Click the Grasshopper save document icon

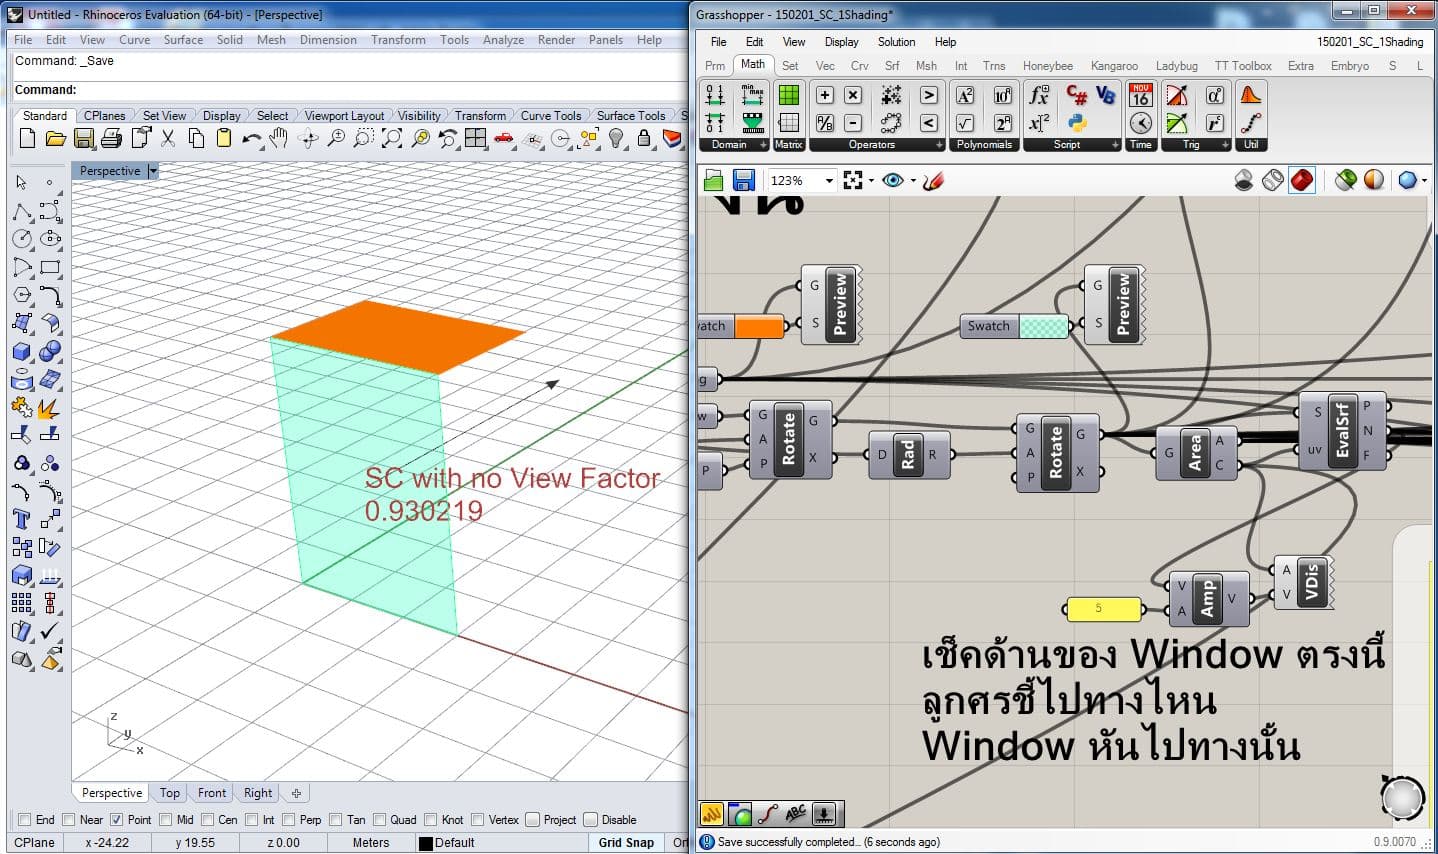tap(743, 180)
